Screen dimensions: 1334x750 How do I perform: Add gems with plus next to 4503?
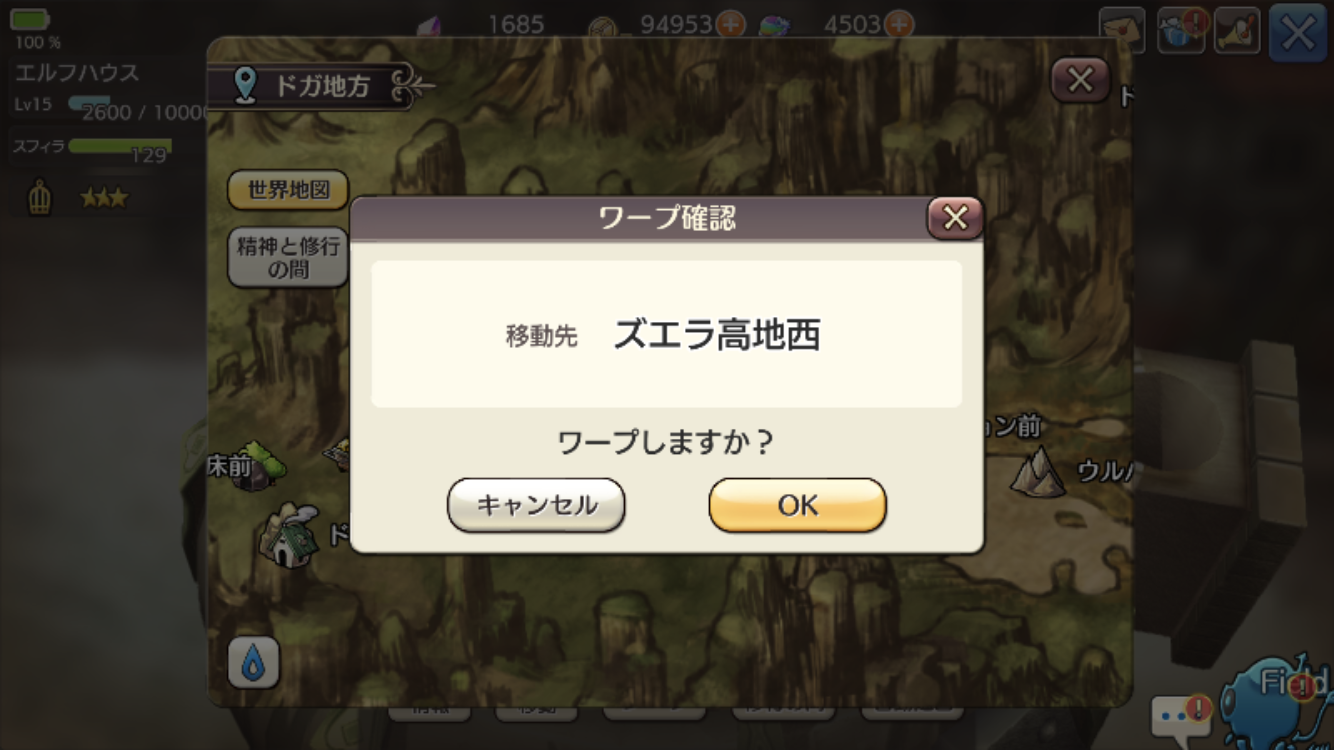pos(899,24)
